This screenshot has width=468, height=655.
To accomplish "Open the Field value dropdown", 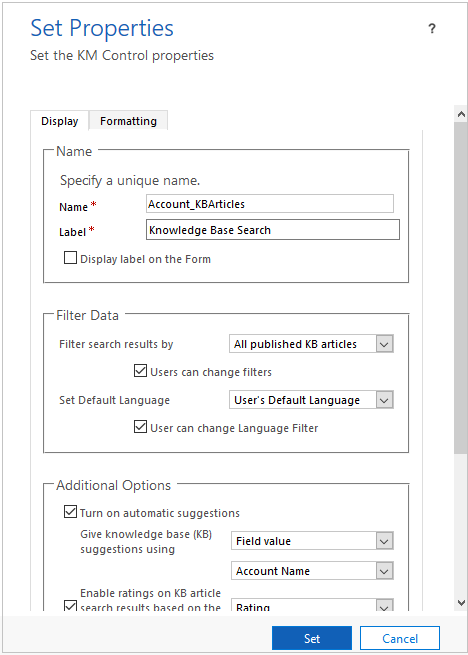I will tap(312, 541).
